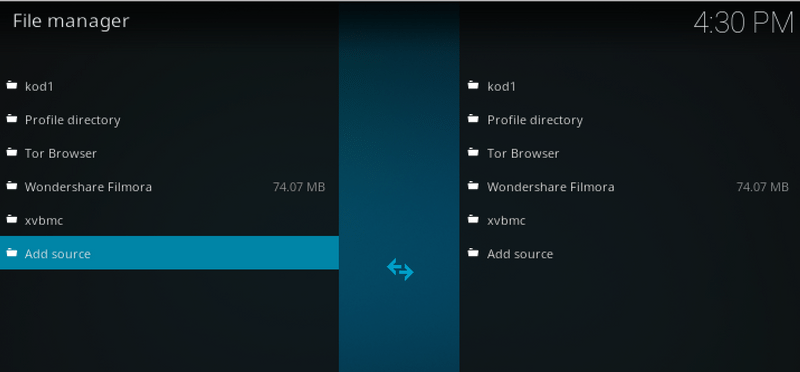Click the folder icon beside right xvbmc
The width and height of the screenshot is (800, 372).
click(473, 219)
